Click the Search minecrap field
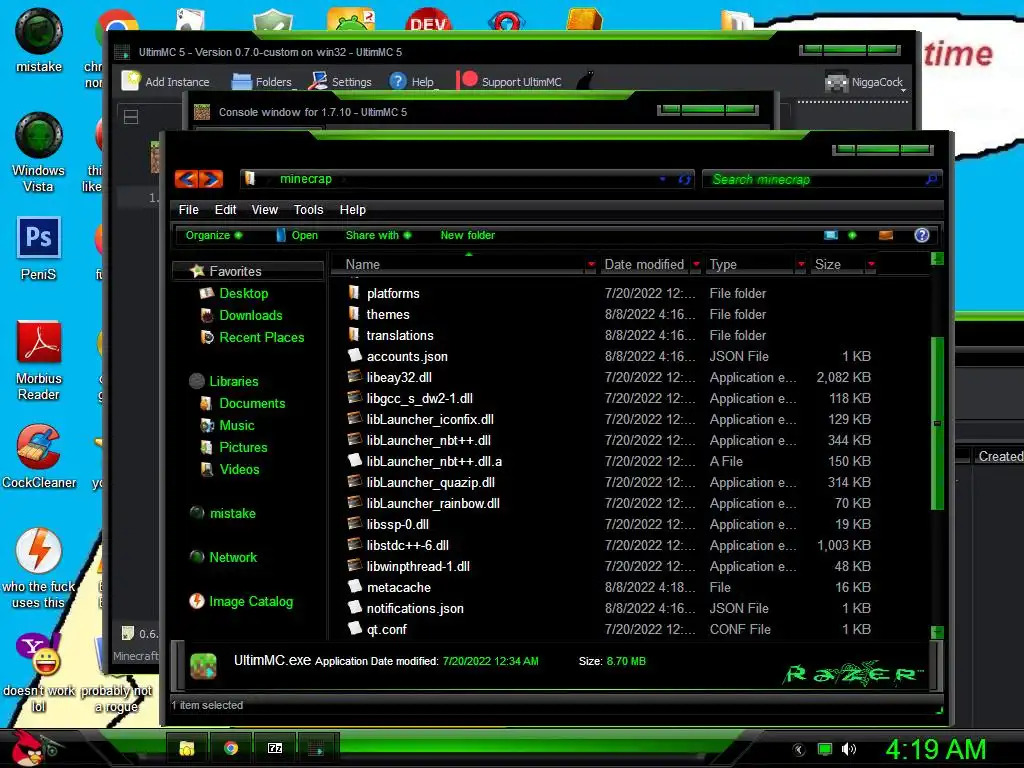 pyautogui.click(x=822, y=179)
